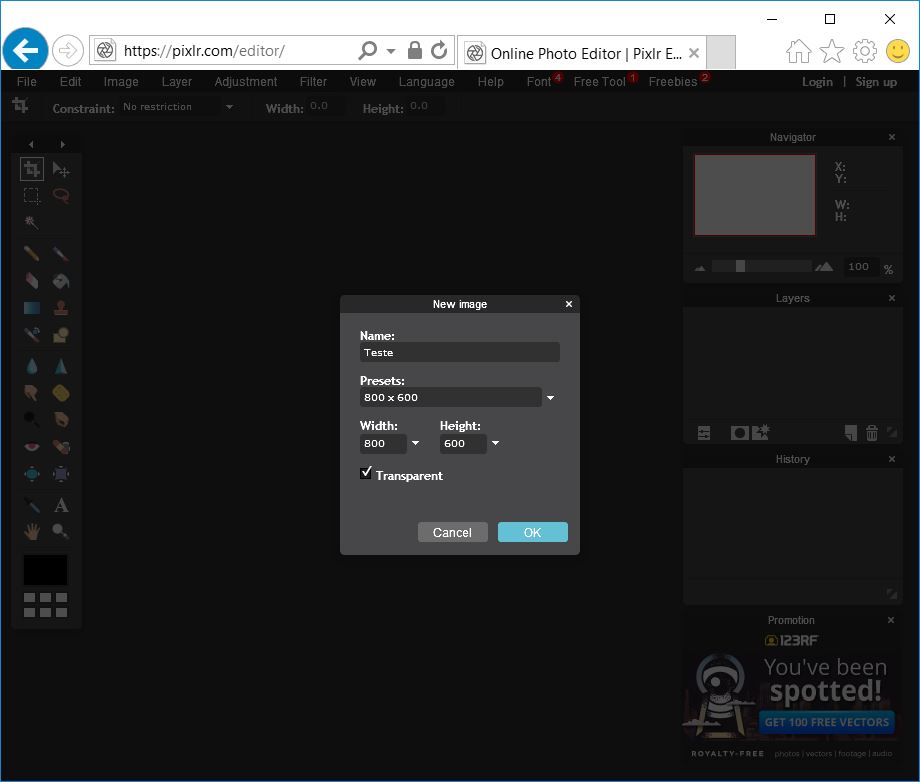Select the Sponge tool
This screenshot has height=782, width=920.
click(61, 392)
